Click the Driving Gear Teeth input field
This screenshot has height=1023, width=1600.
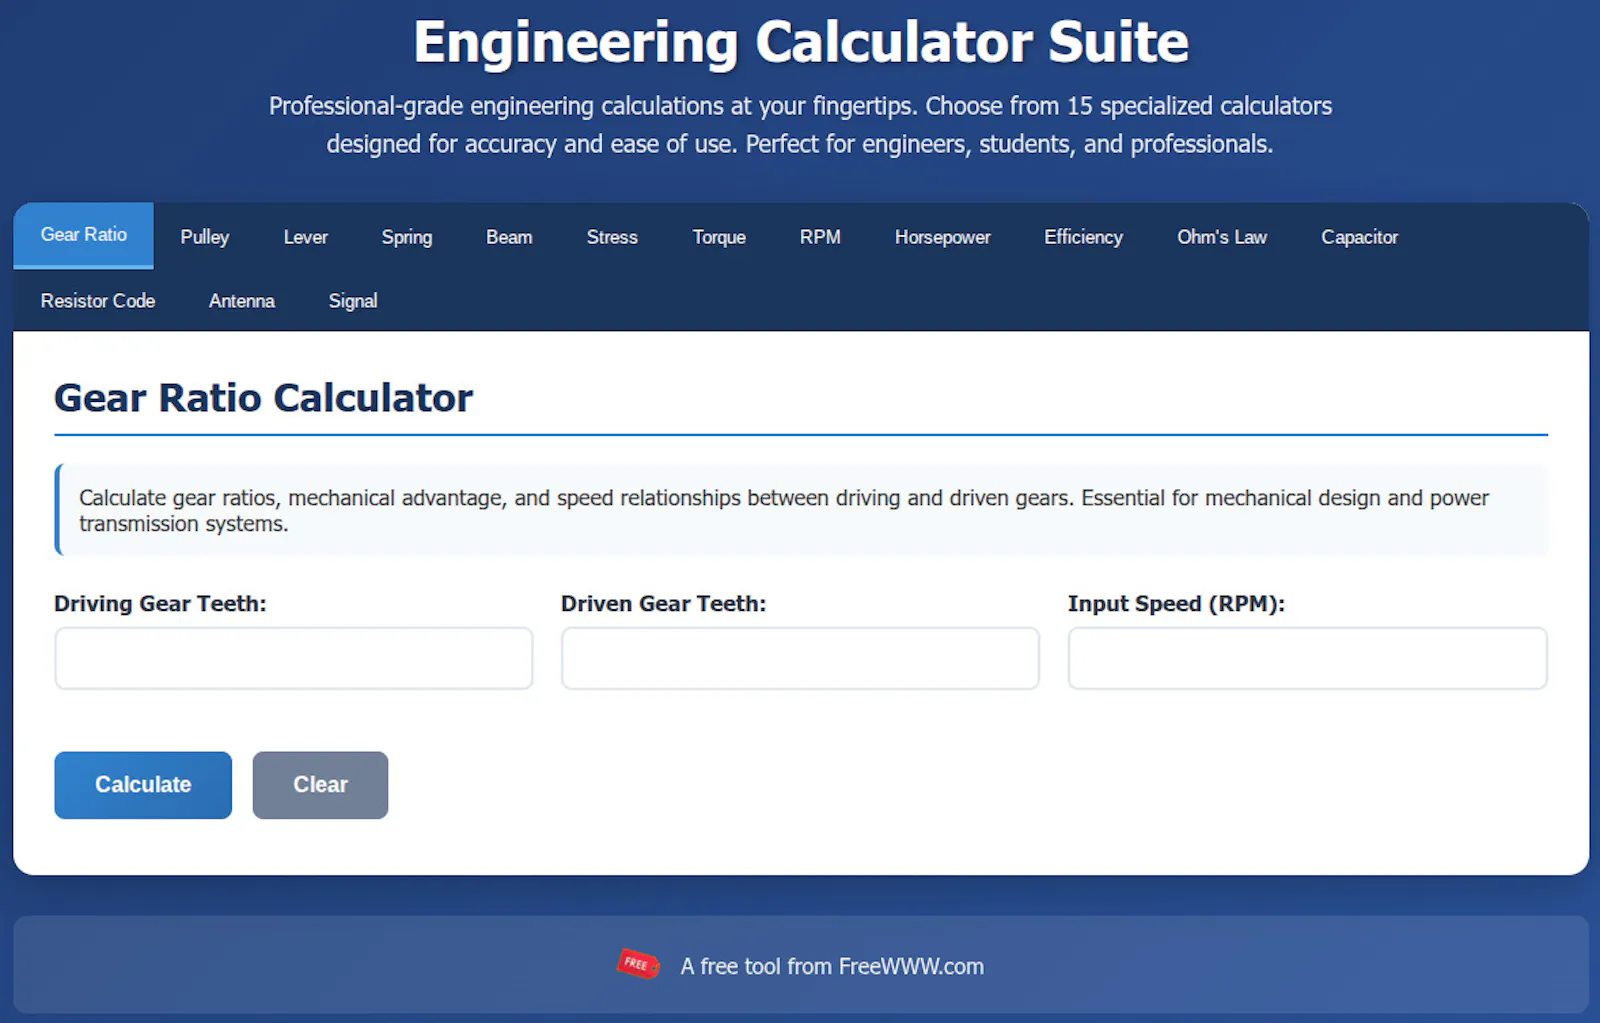click(x=294, y=658)
